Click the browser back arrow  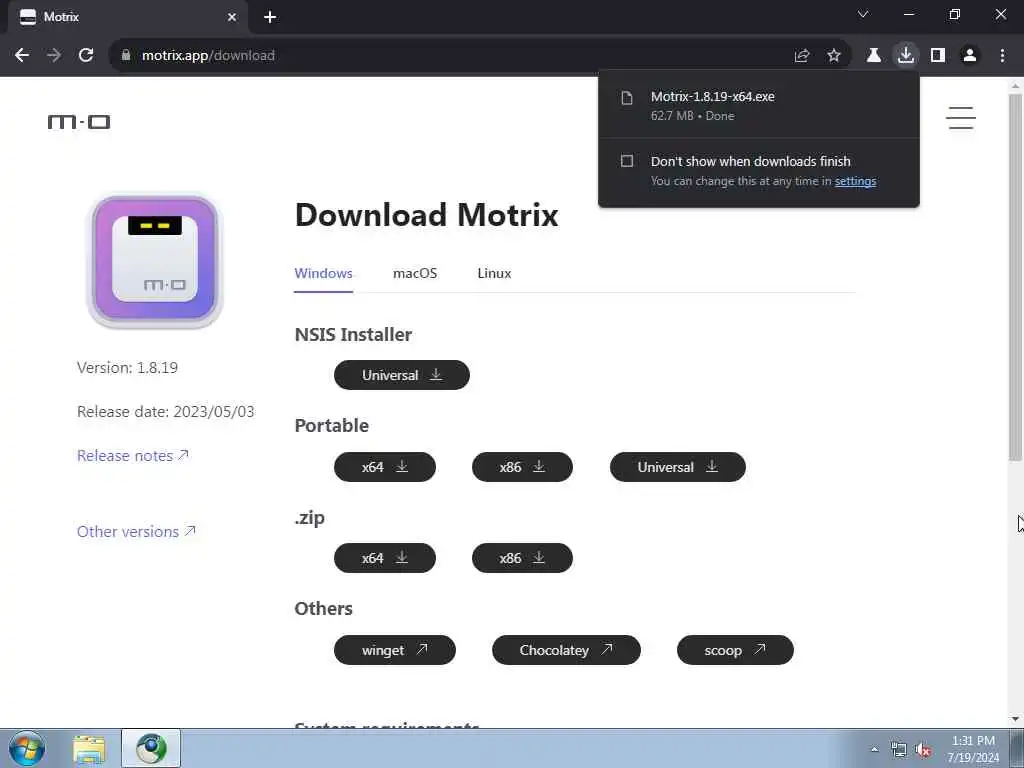pos(22,56)
